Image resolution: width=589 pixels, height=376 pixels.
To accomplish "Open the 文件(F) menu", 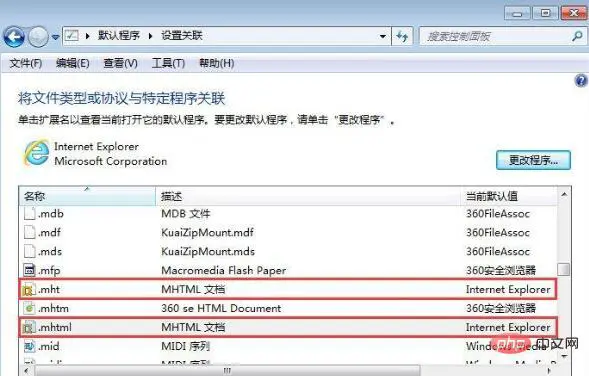I will pos(26,63).
